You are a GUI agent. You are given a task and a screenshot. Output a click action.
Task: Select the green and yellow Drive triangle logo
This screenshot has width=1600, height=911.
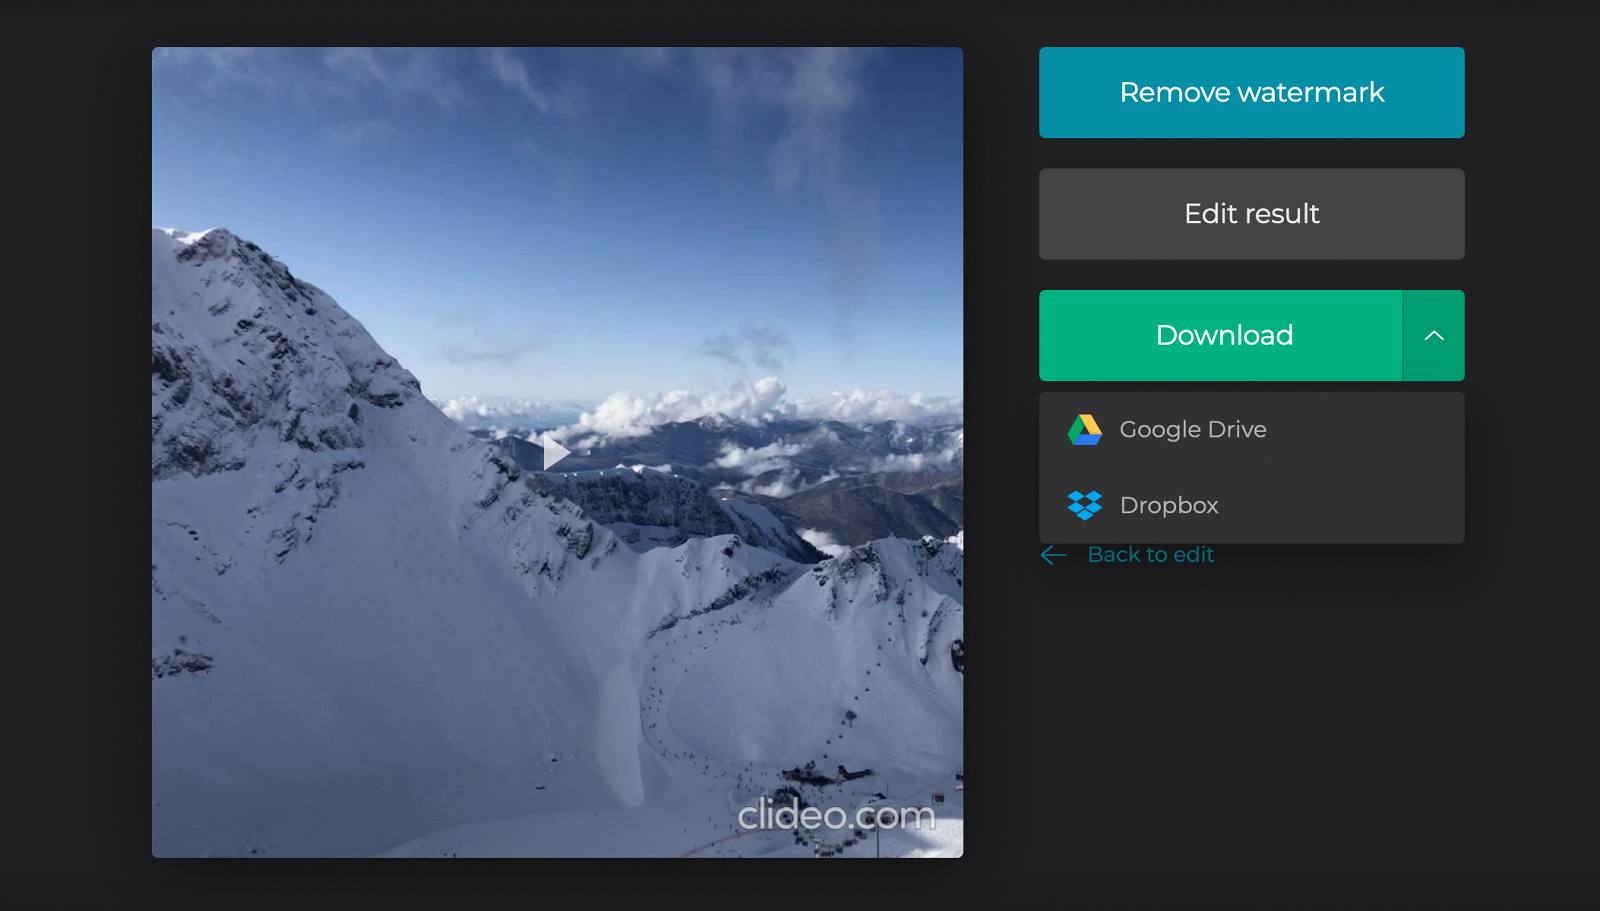point(1085,429)
